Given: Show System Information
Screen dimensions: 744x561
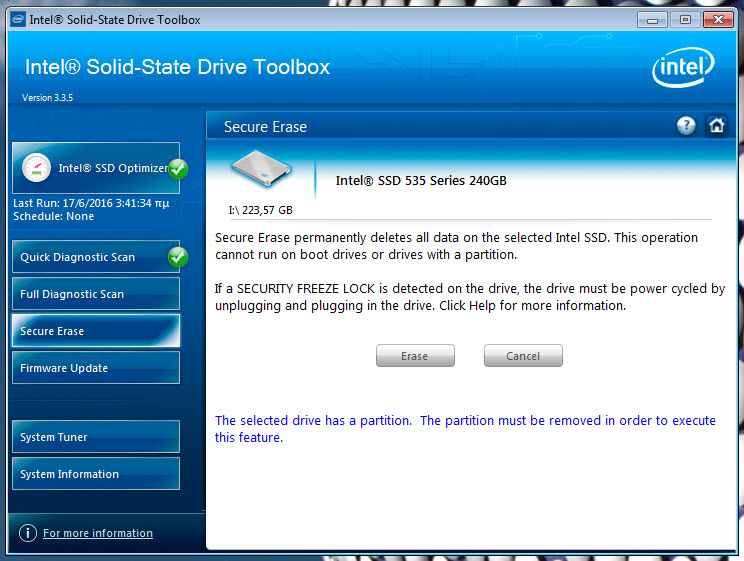Looking at the screenshot, I should (x=96, y=474).
